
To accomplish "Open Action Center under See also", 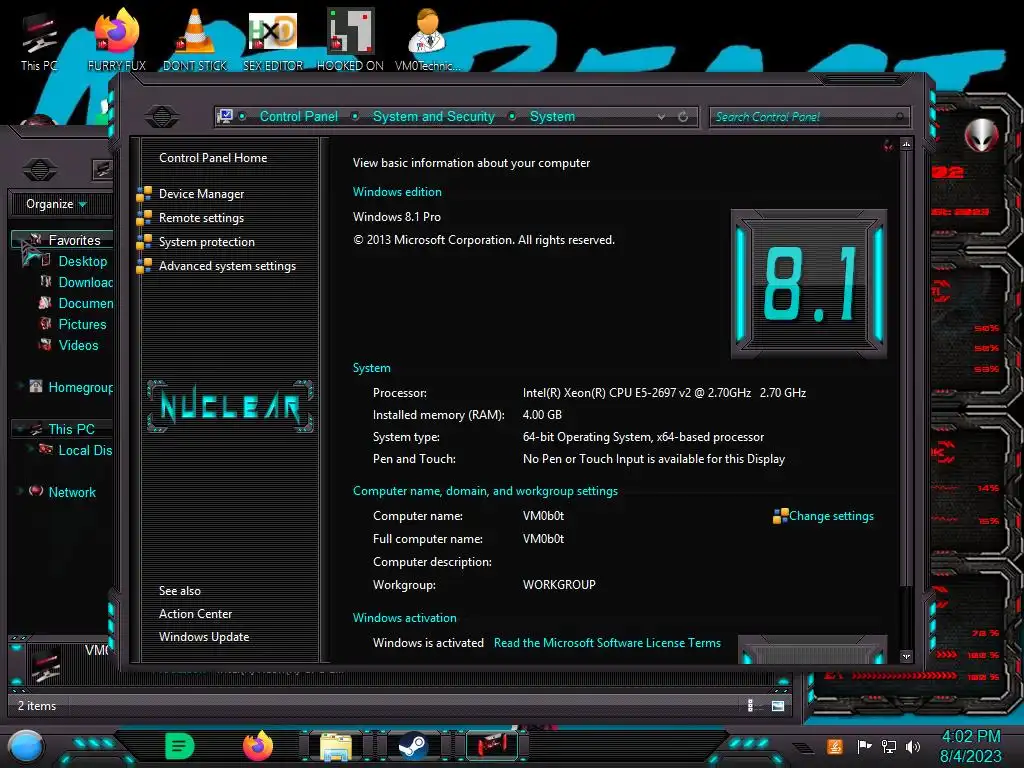I will 195,614.
